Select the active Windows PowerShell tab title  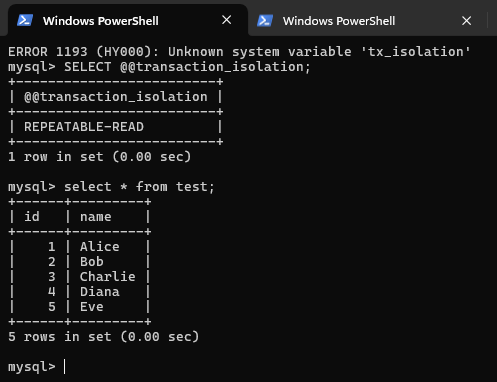click(x=101, y=21)
